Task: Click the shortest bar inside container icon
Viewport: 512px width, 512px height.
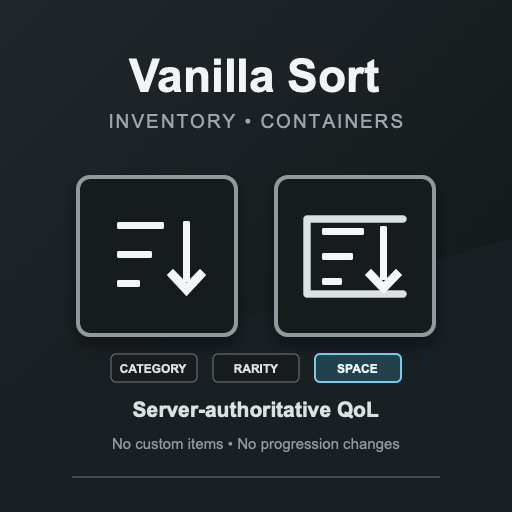Action: 332,281
